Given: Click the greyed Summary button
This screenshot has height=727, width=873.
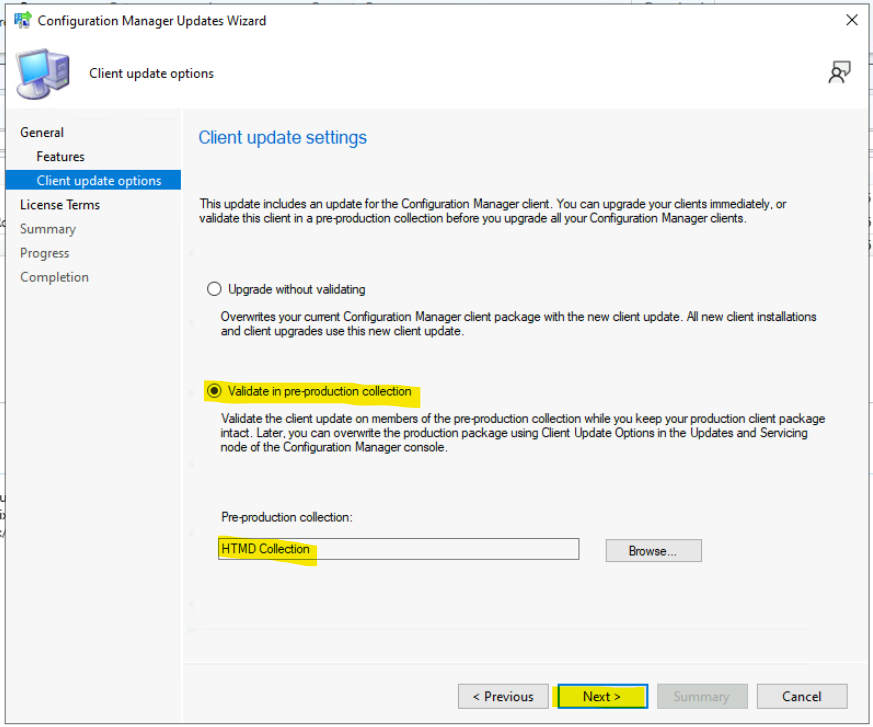Looking at the screenshot, I should click(x=702, y=696).
